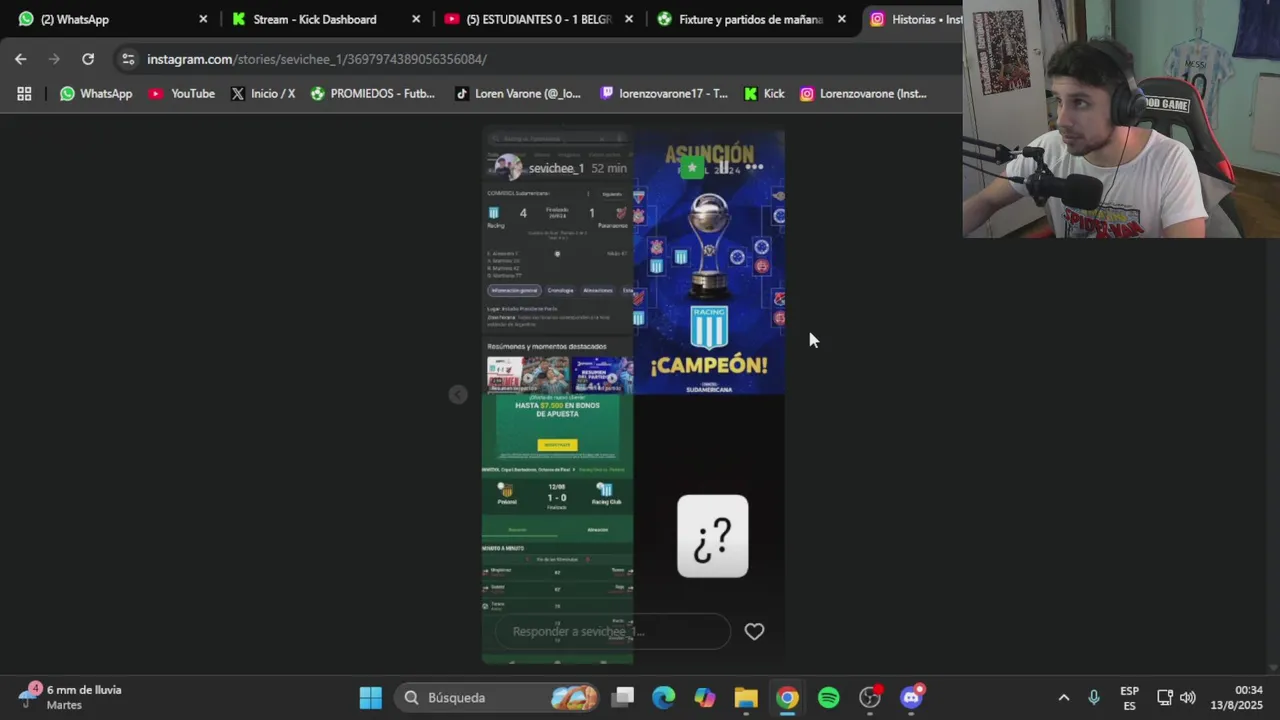Open File Explorer from the taskbar
The image size is (1280, 720).
point(746,697)
